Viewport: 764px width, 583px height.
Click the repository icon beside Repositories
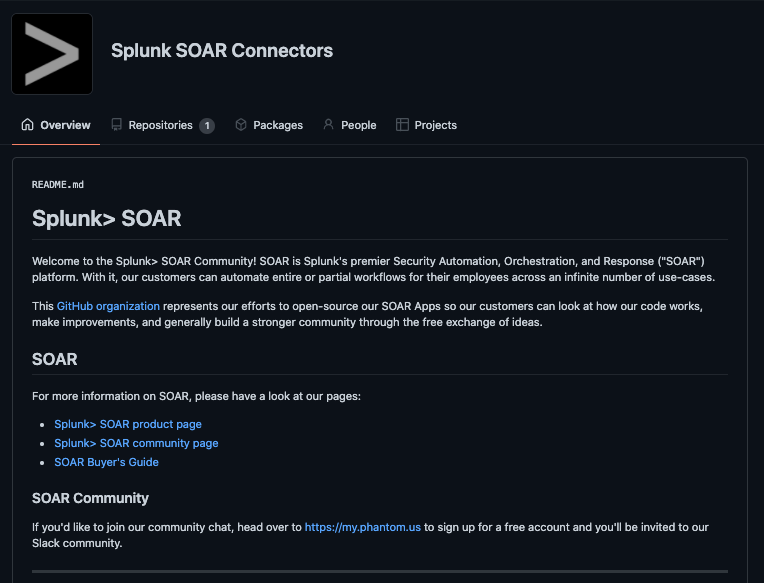point(116,125)
